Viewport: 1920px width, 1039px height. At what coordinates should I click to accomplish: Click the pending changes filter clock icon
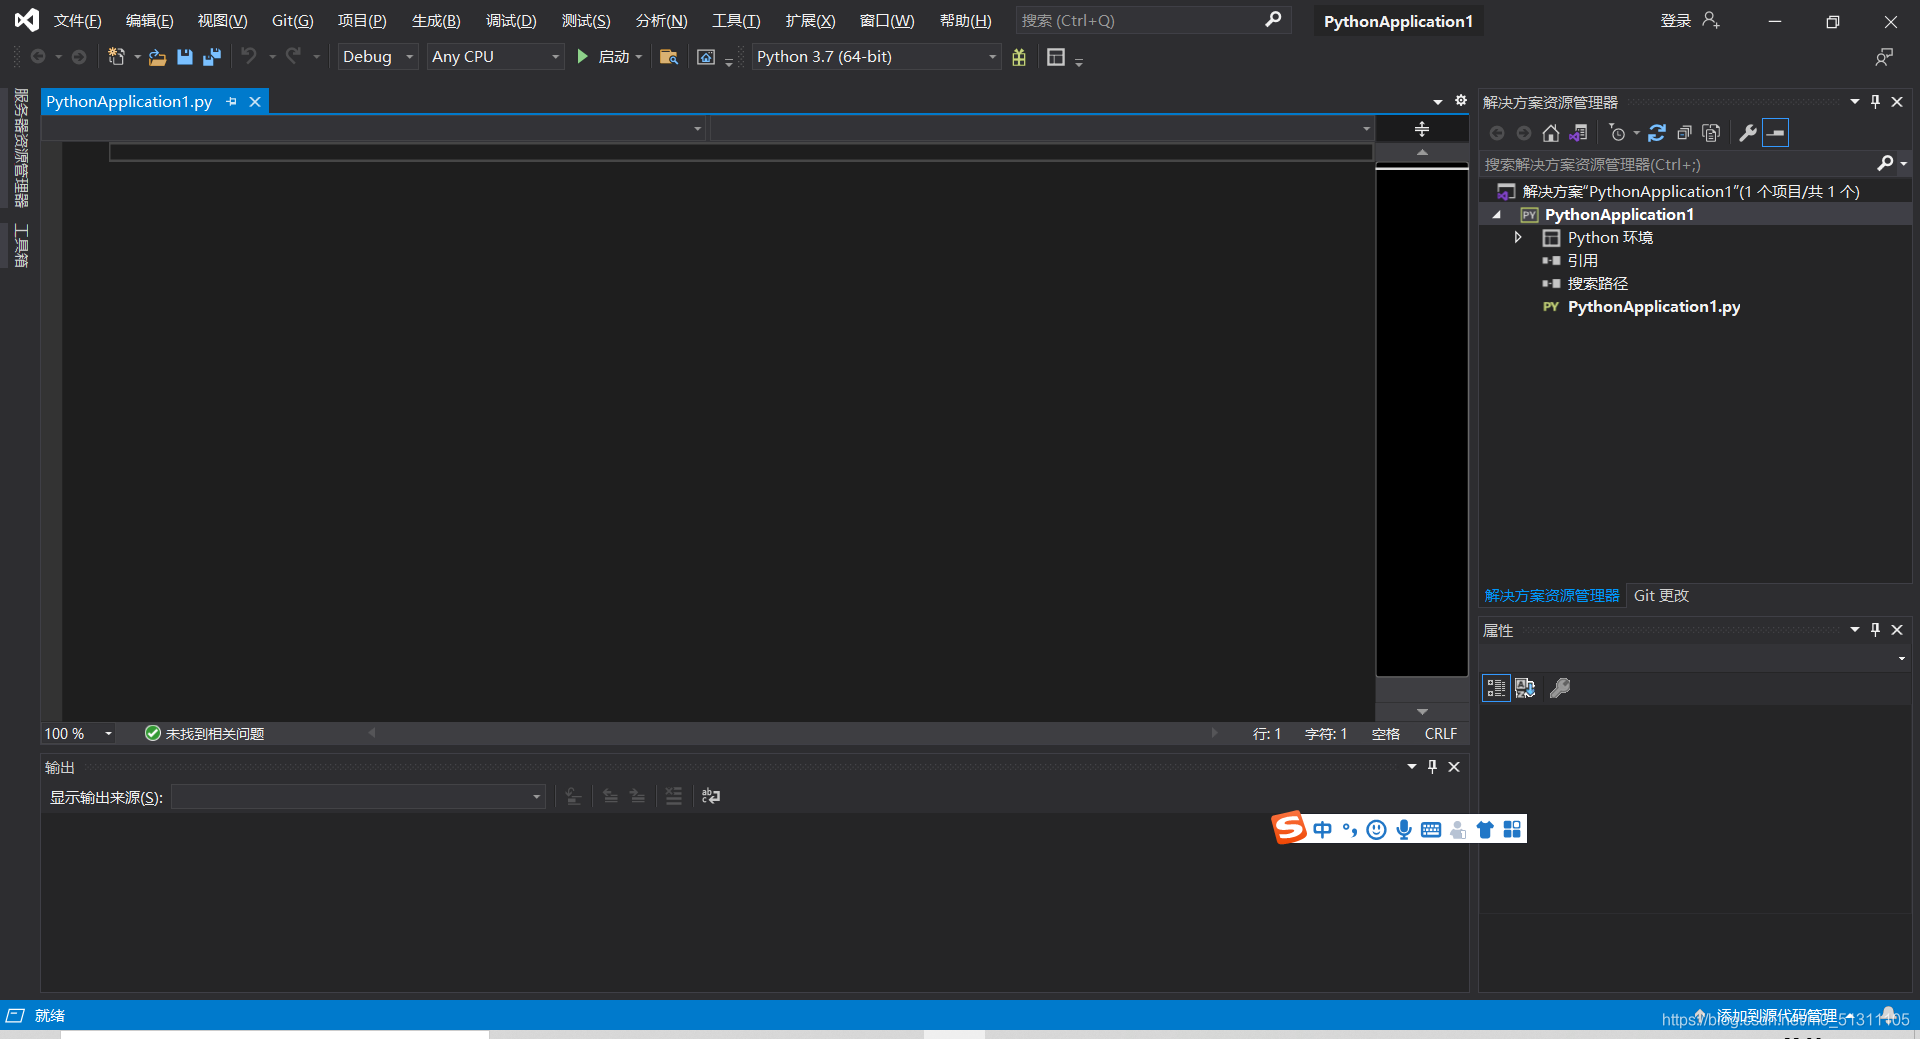click(x=1617, y=133)
